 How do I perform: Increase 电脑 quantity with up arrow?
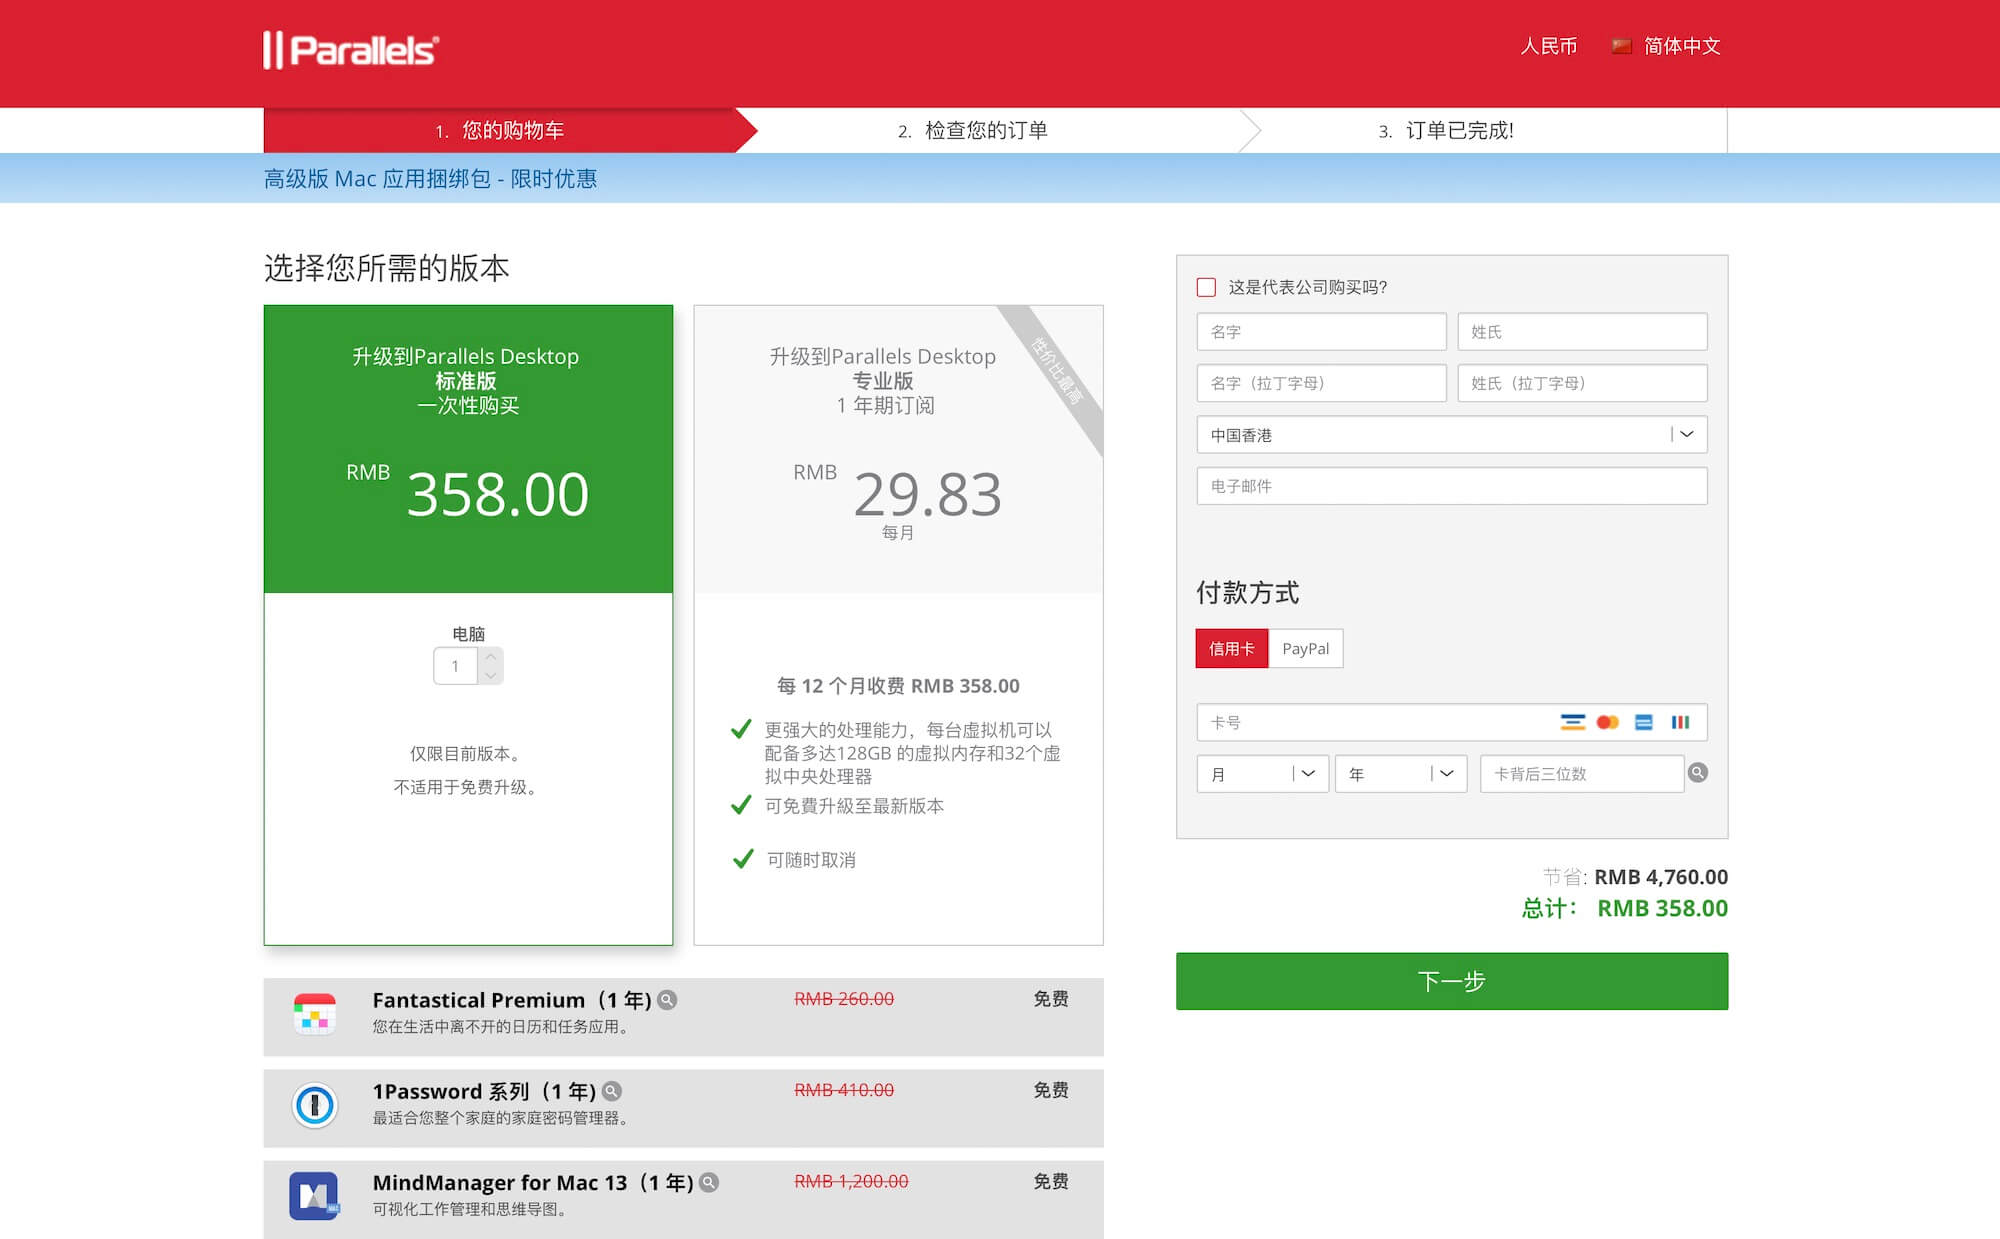(491, 657)
